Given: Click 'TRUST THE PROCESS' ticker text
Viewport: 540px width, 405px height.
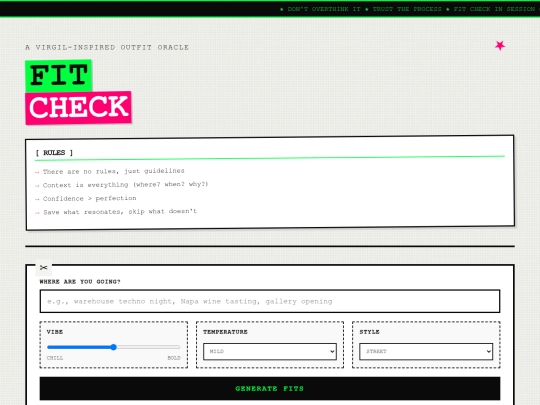Looking at the screenshot, I should pos(407,9).
